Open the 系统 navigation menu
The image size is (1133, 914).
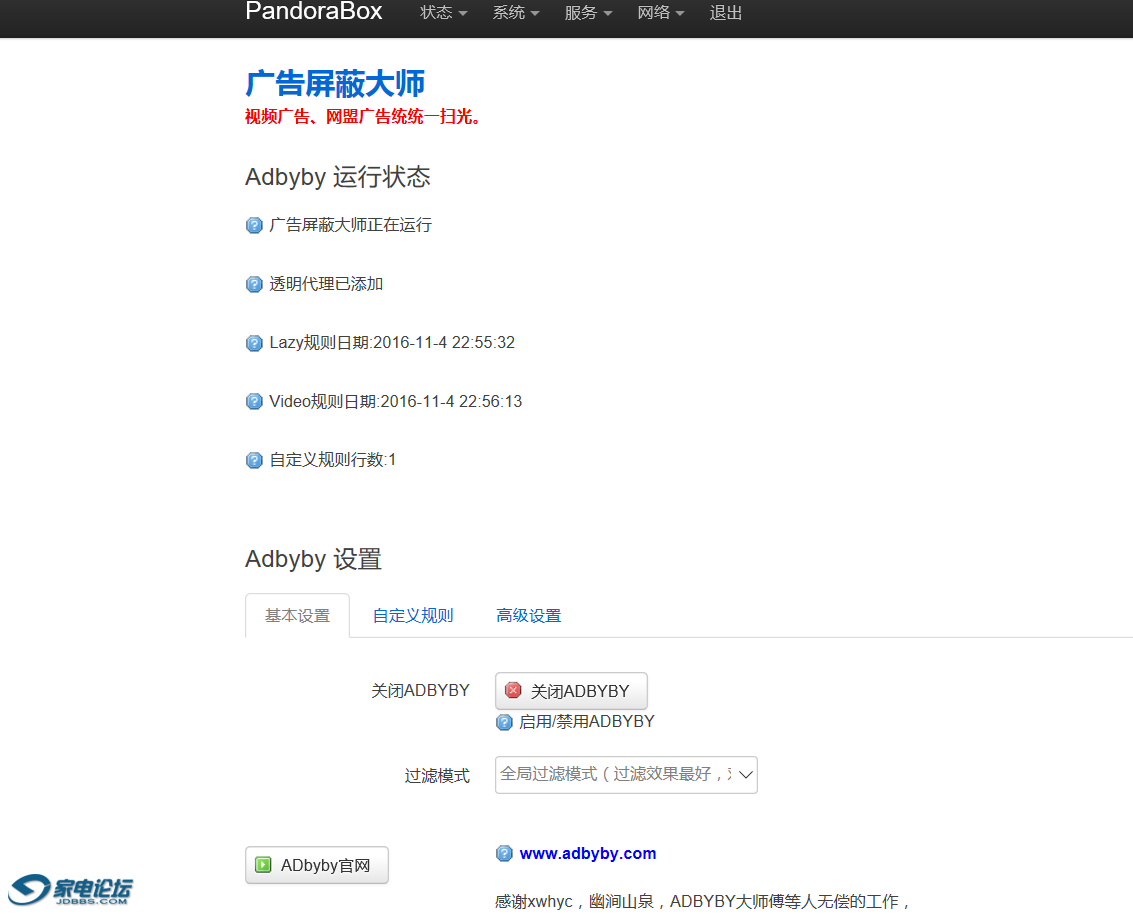(x=515, y=13)
